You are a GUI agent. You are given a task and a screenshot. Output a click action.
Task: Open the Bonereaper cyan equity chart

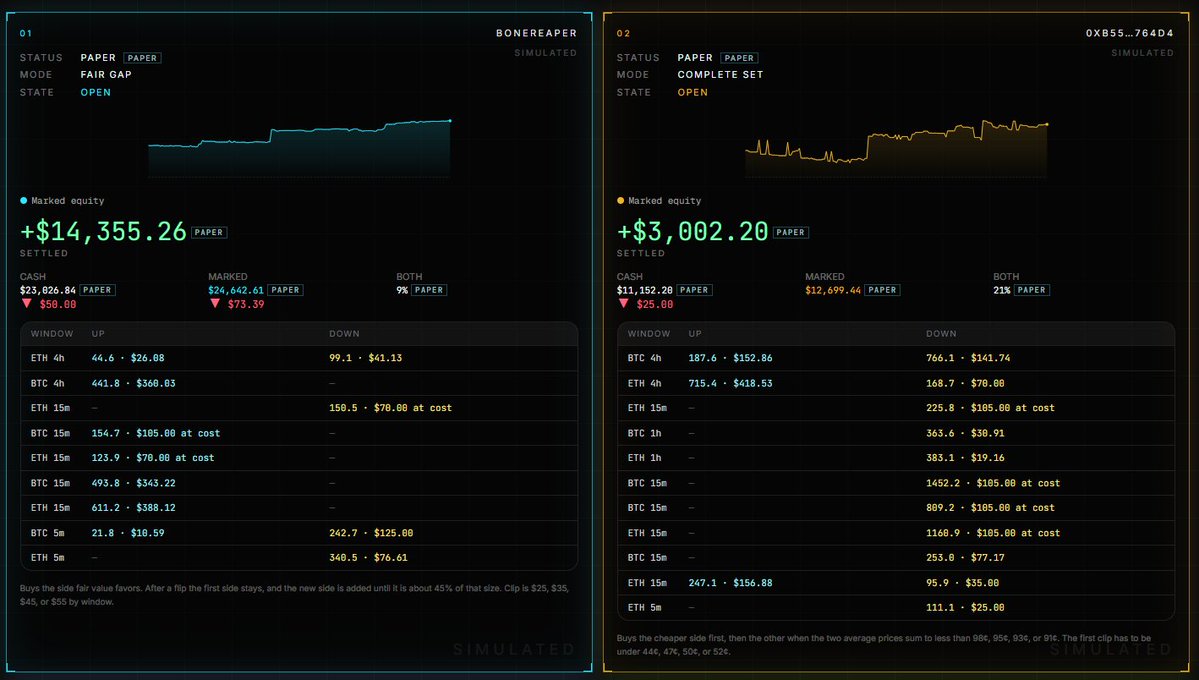299,148
